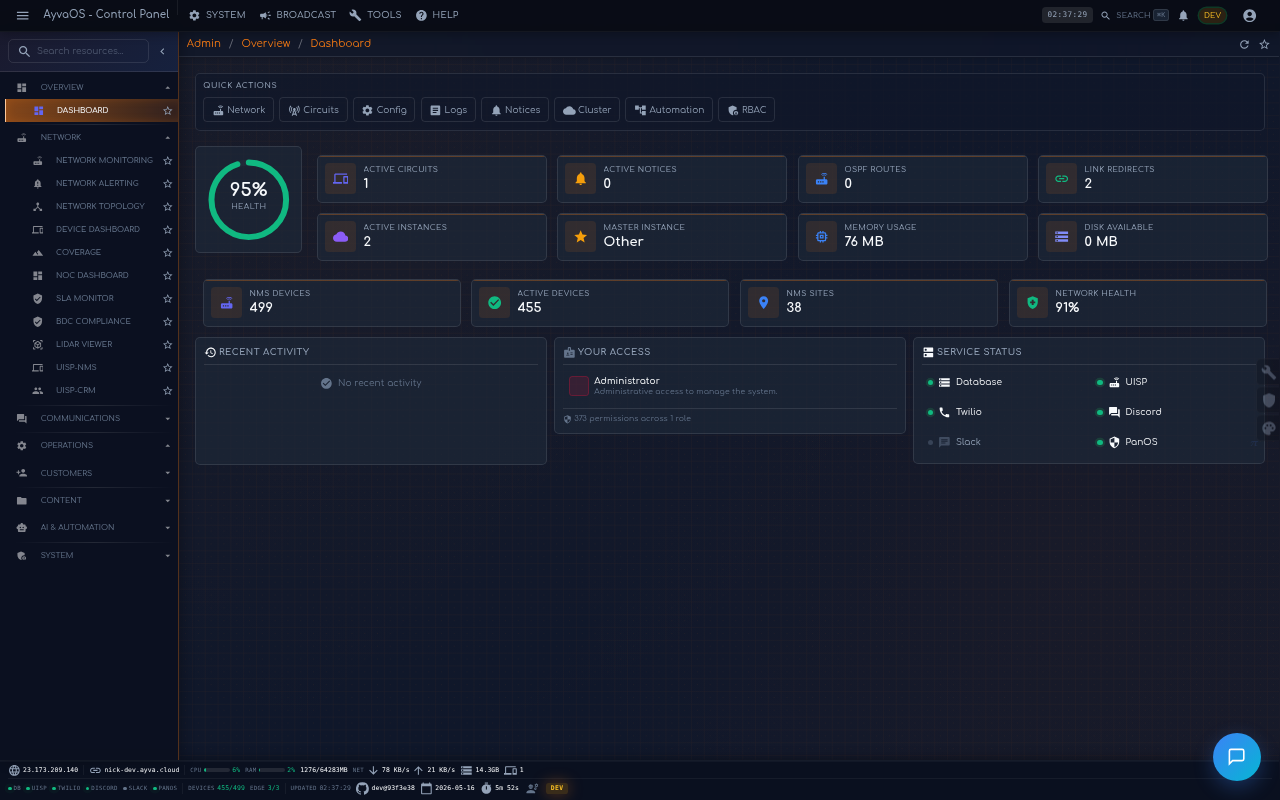
Task: Open the Broadcast top menu
Action: (297, 15)
